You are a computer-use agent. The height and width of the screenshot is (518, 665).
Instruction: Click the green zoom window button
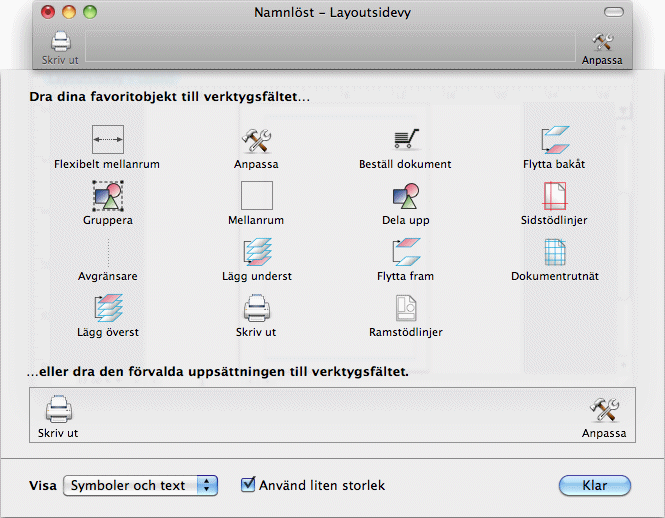coord(90,12)
